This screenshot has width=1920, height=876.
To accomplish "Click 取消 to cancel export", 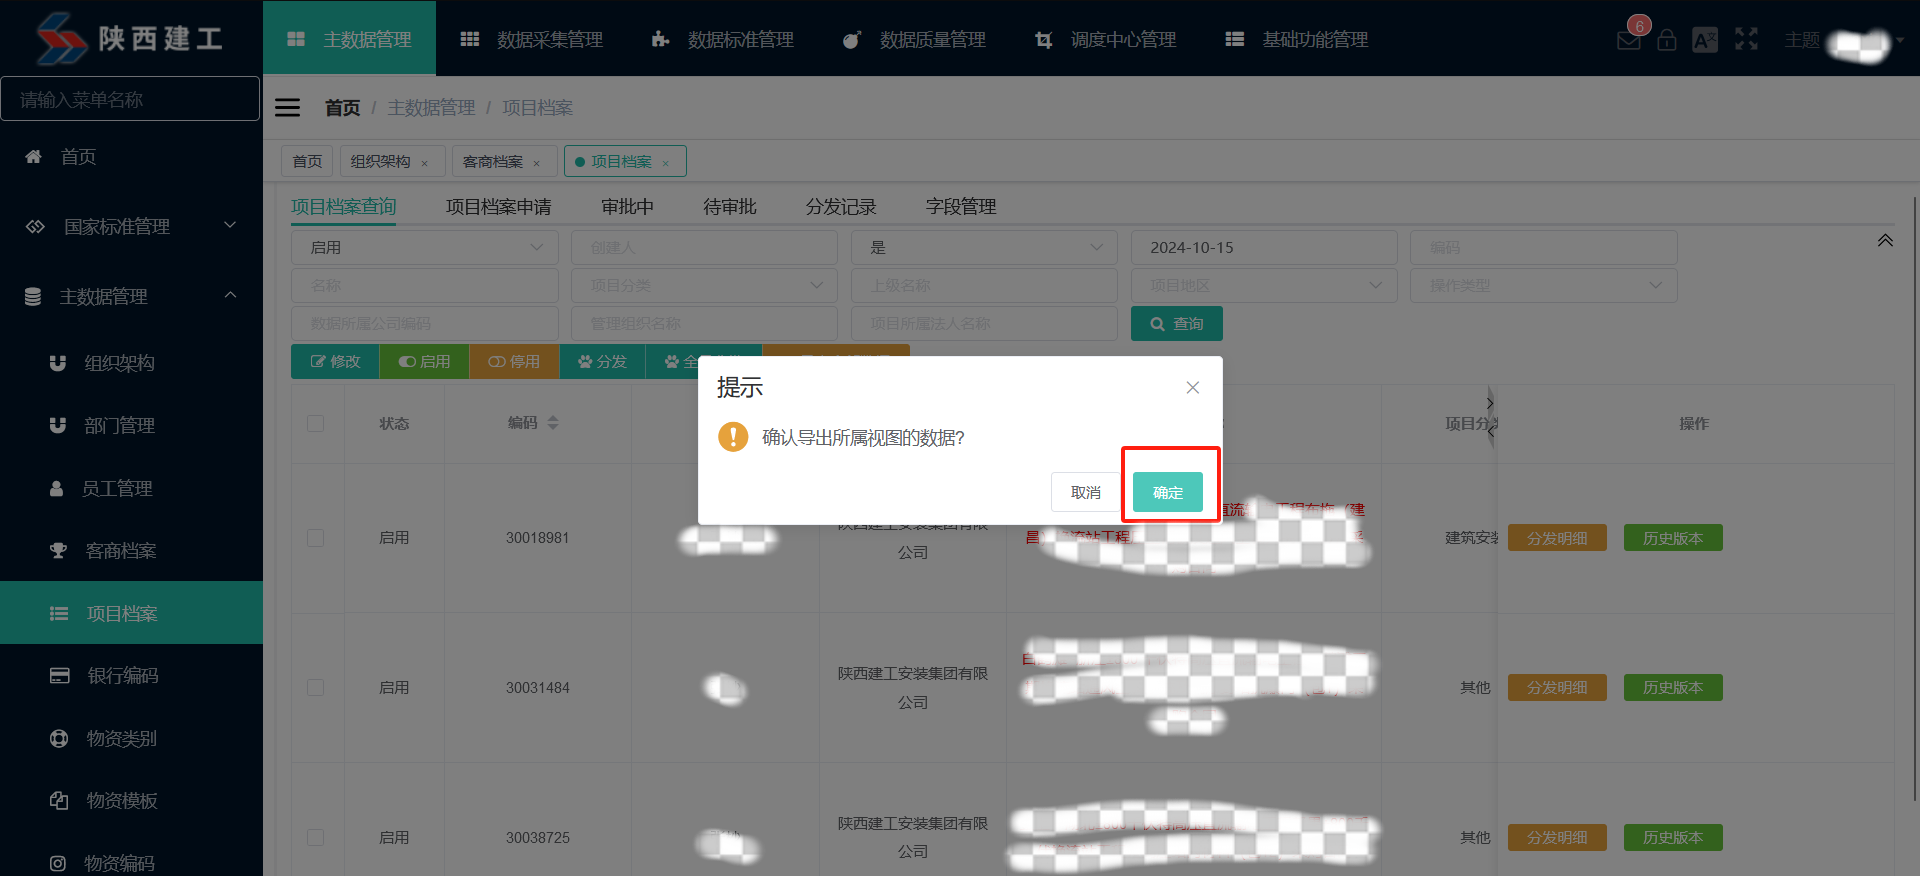I will (1085, 492).
